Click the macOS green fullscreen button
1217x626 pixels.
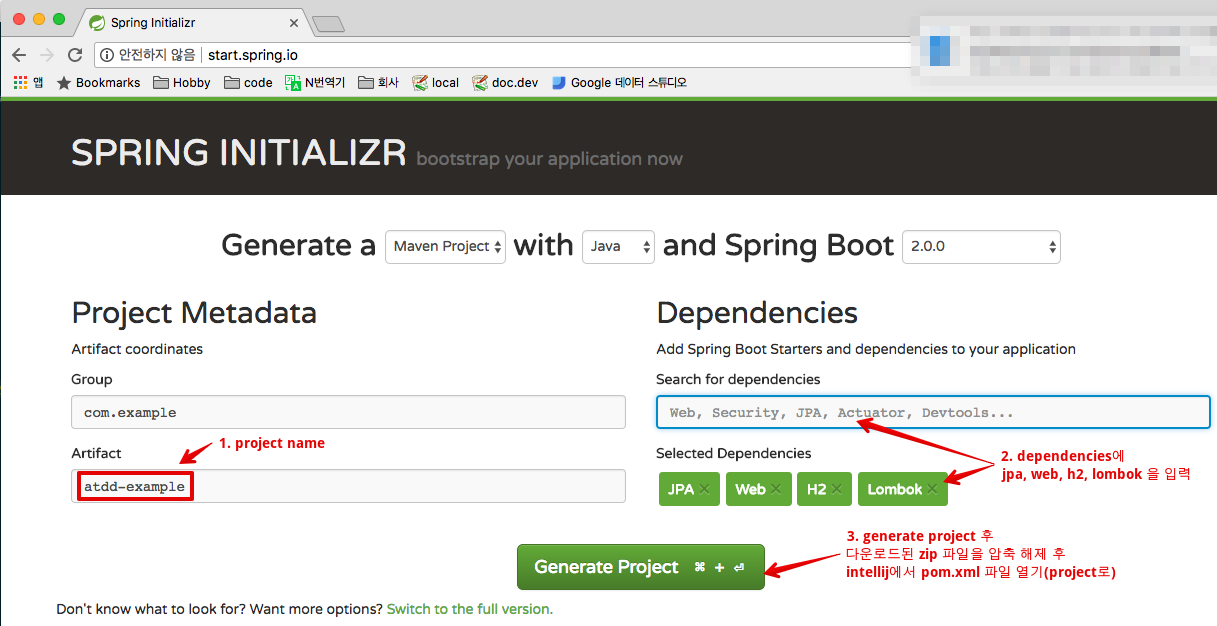point(59,19)
